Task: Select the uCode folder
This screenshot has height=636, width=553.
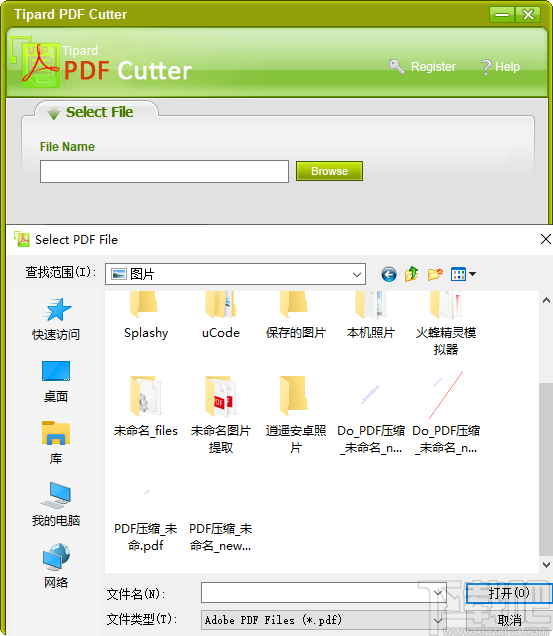Action: (x=221, y=316)
